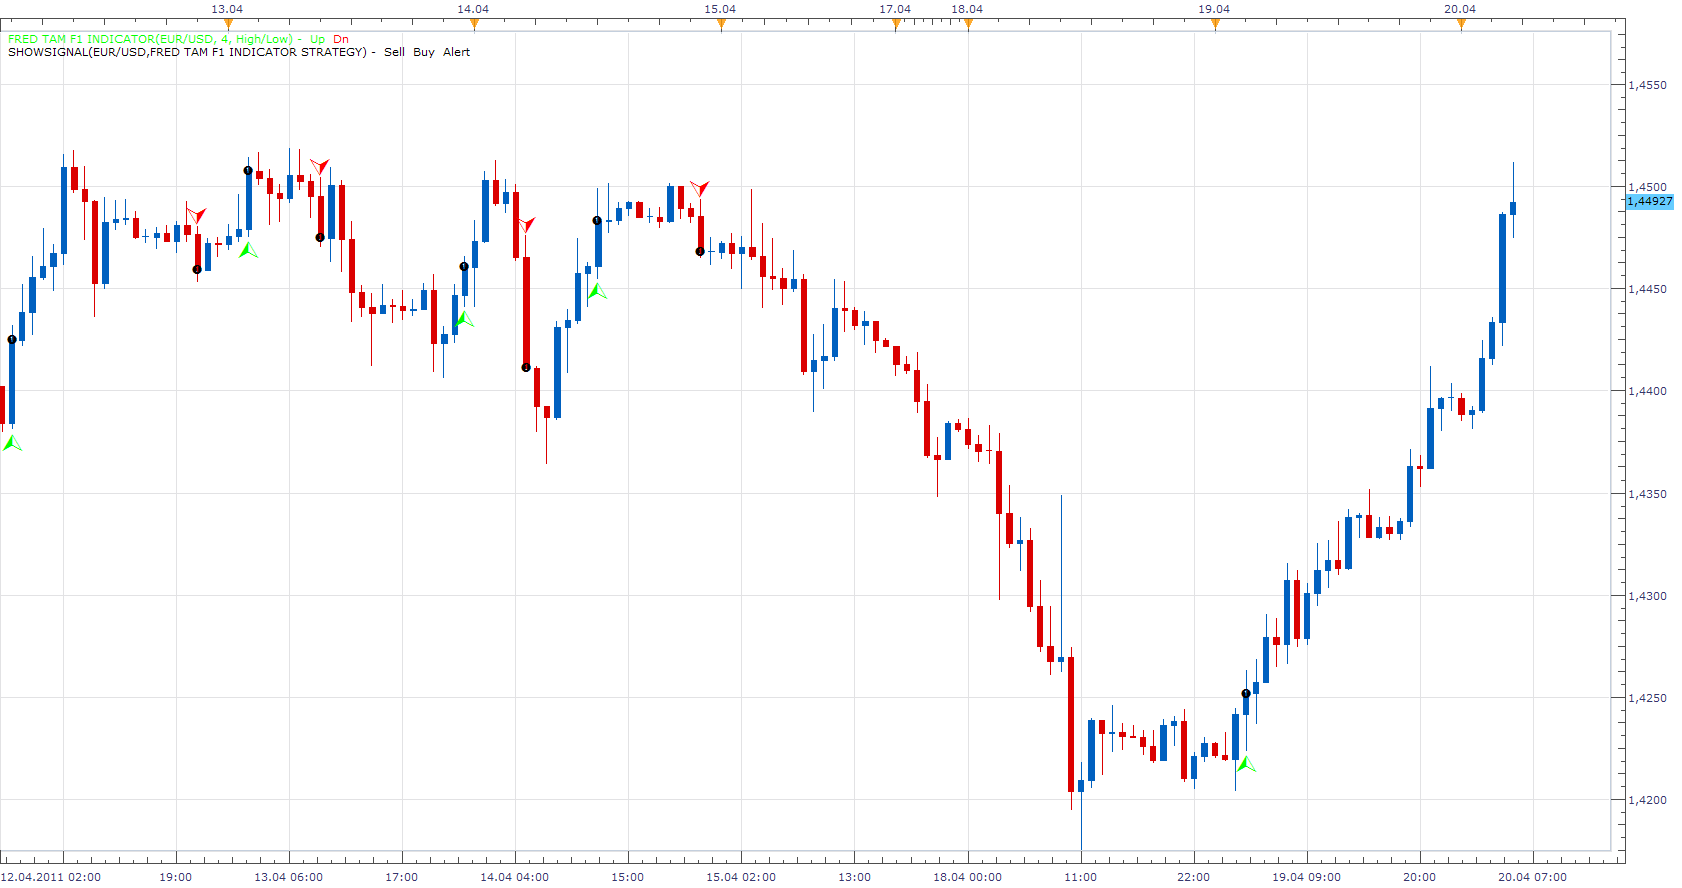
Task: Click the 1,4500 price axis label
Action: pos(1647,187)
